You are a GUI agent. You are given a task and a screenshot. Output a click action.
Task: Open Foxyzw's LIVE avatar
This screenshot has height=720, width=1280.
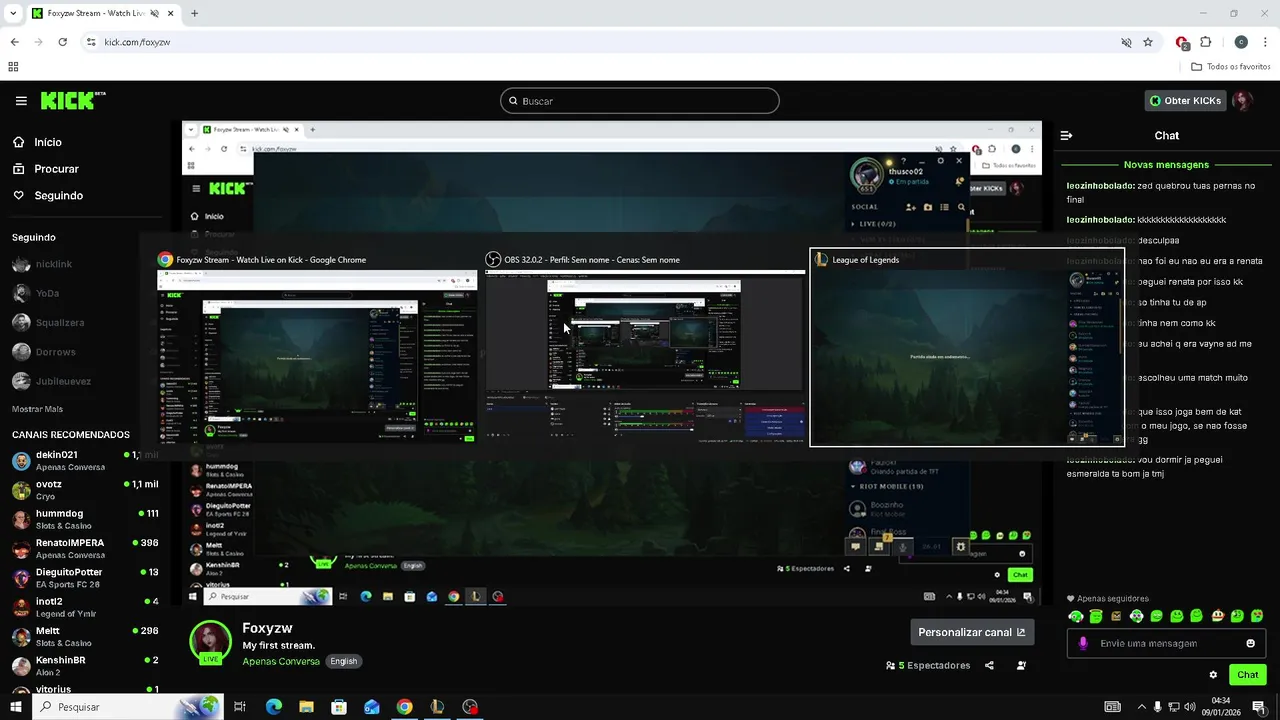pos(210,642)
